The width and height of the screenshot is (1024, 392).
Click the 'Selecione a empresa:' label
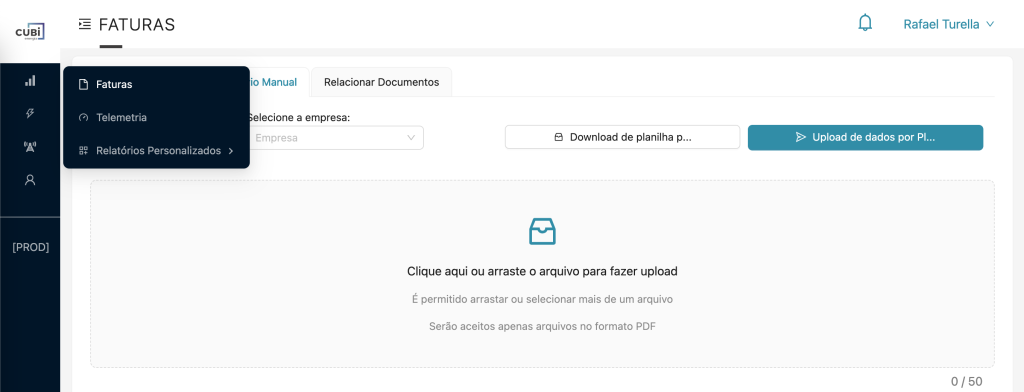click(x=298, y=118)
